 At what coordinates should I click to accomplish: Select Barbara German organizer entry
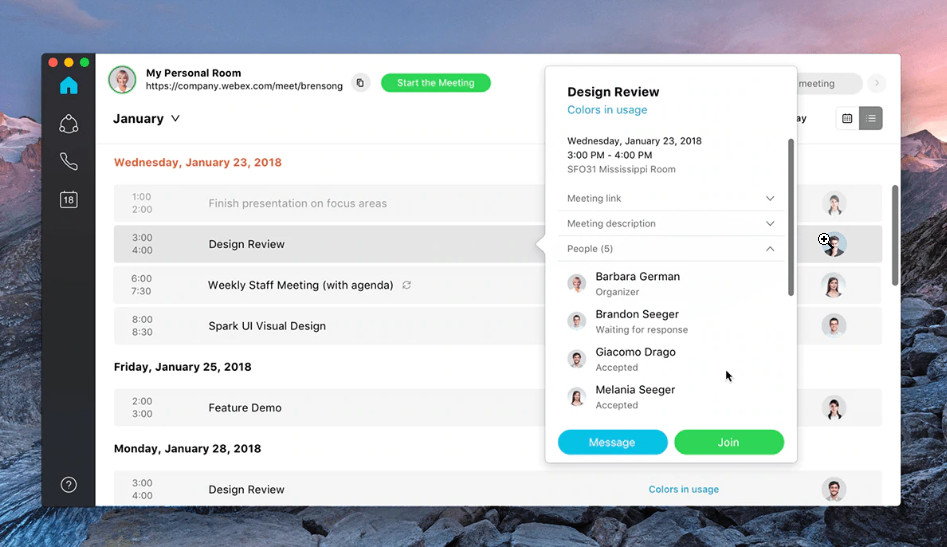(x=670, y=284)
